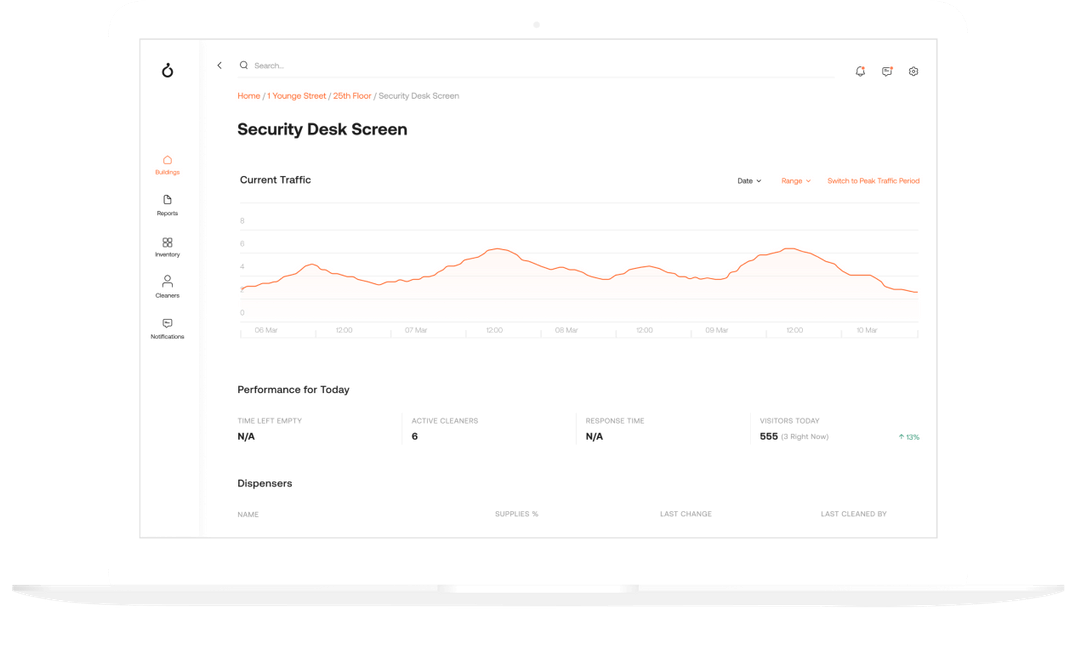Screen dimensions: 1080x665
Task: Click into the Search field
Action: 536,65
